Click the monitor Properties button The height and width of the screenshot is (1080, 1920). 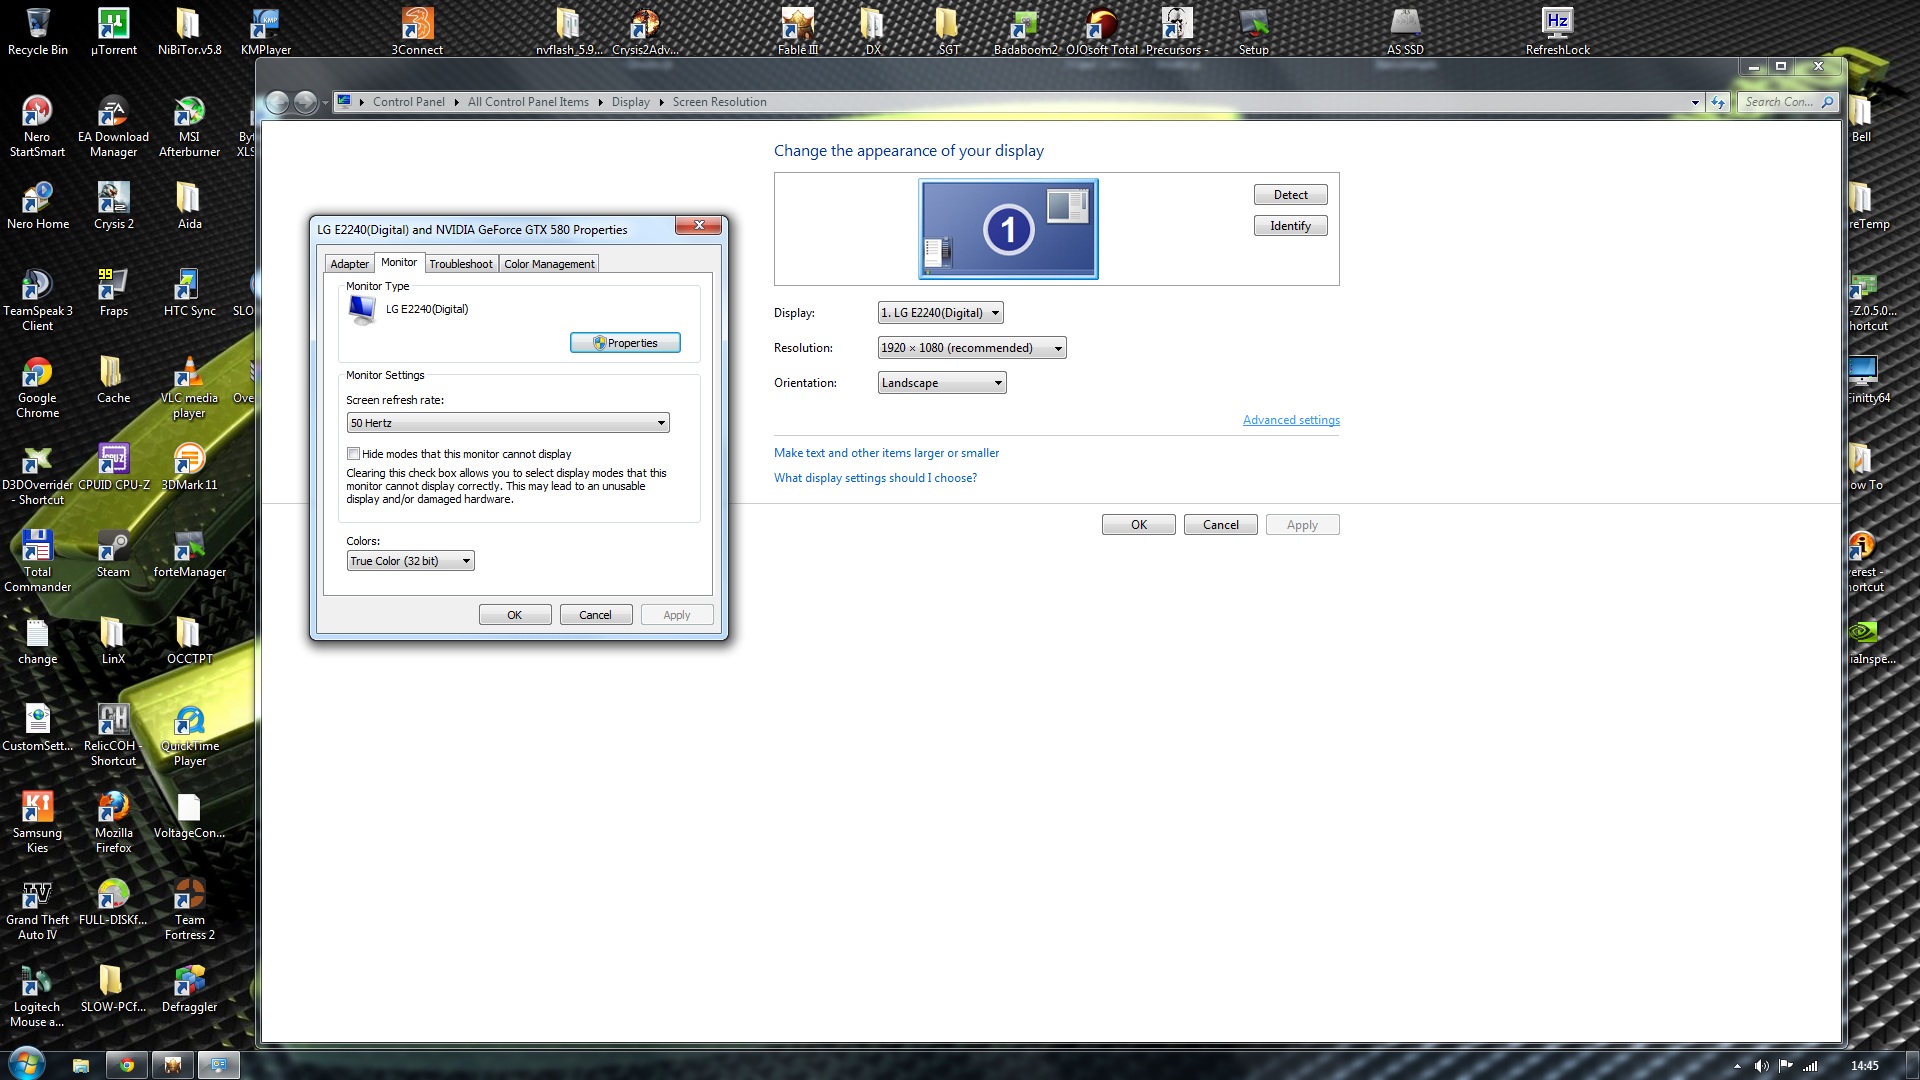coord(625,343)
